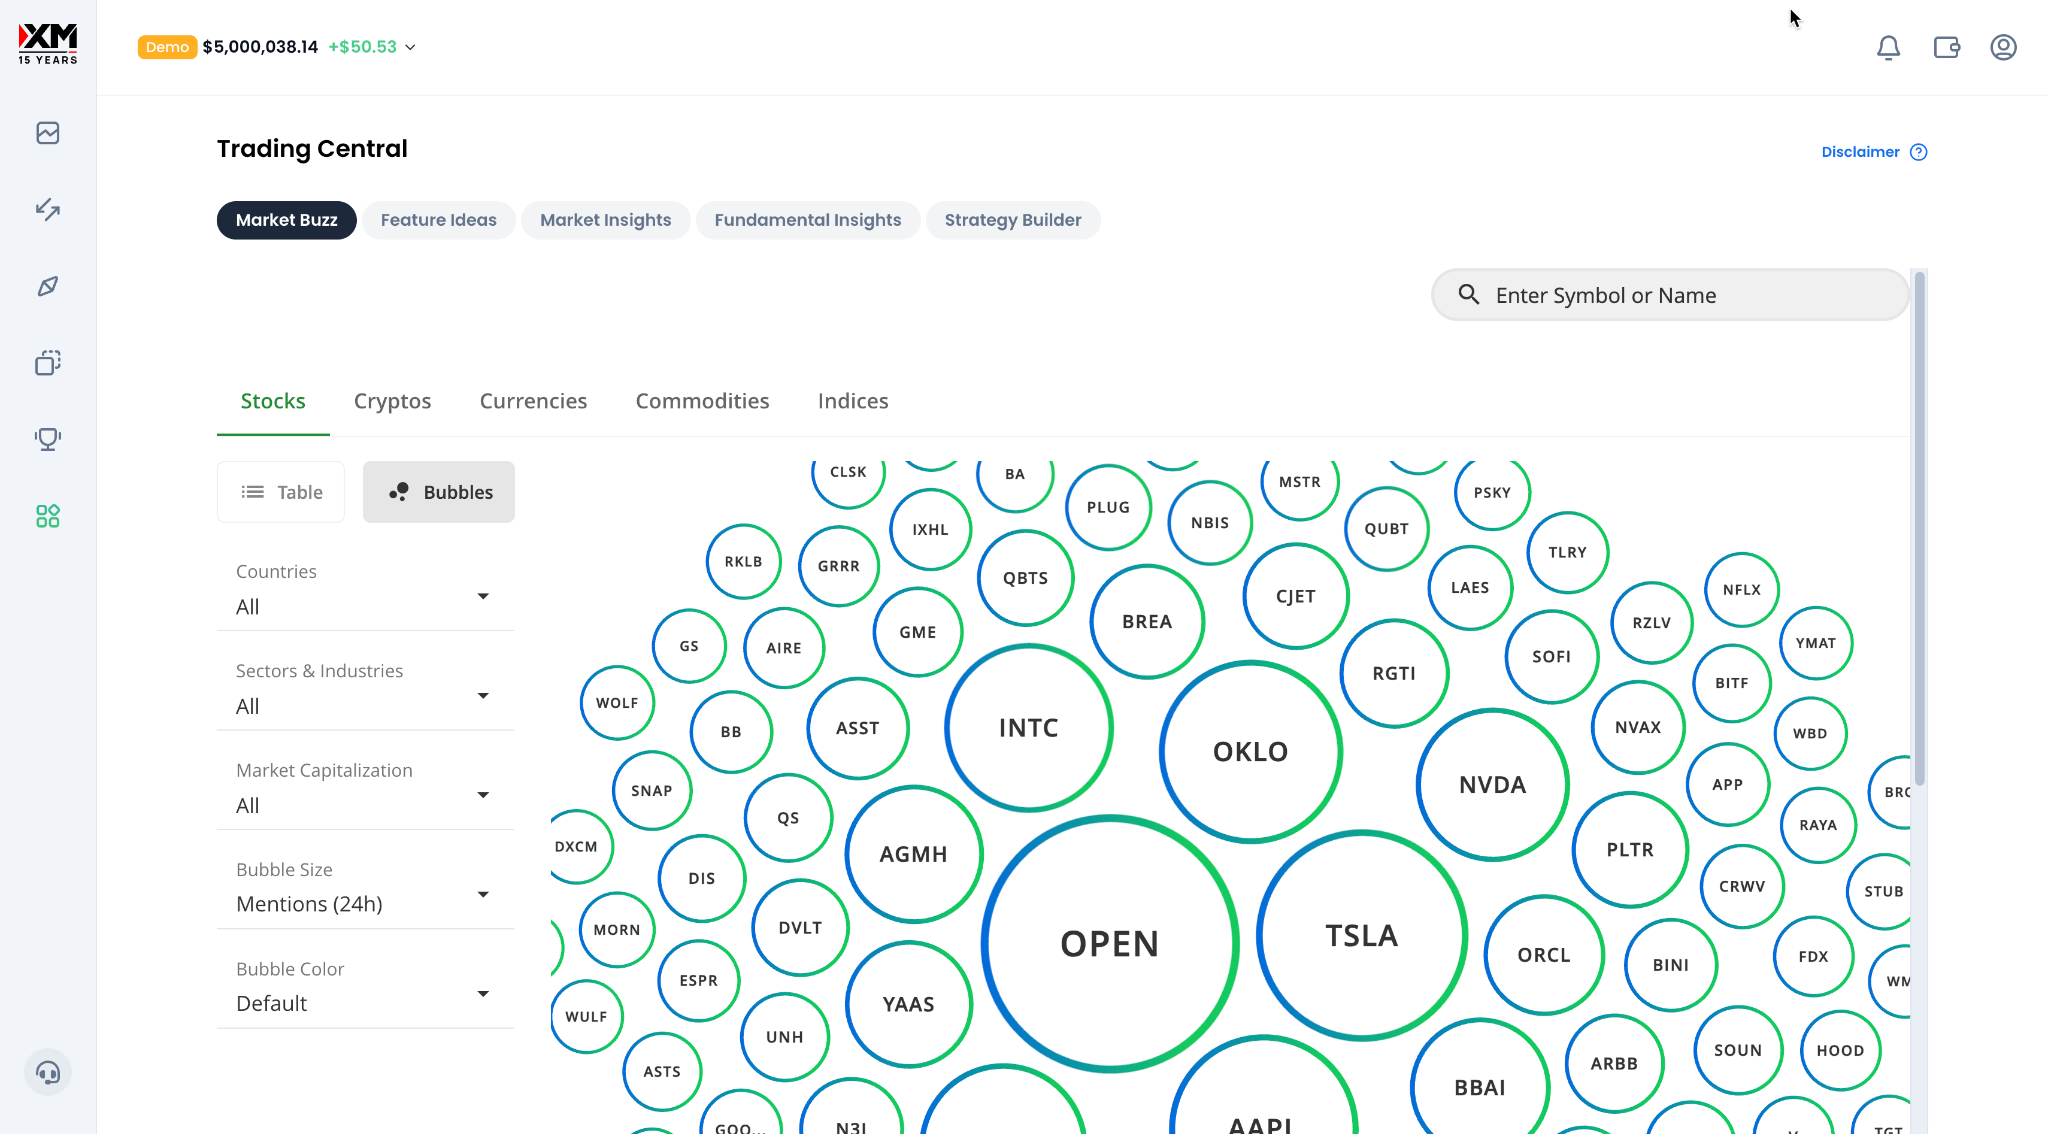Switch to the Stocks tab
The image size is (2048, 1134).
tap(273, 401)
